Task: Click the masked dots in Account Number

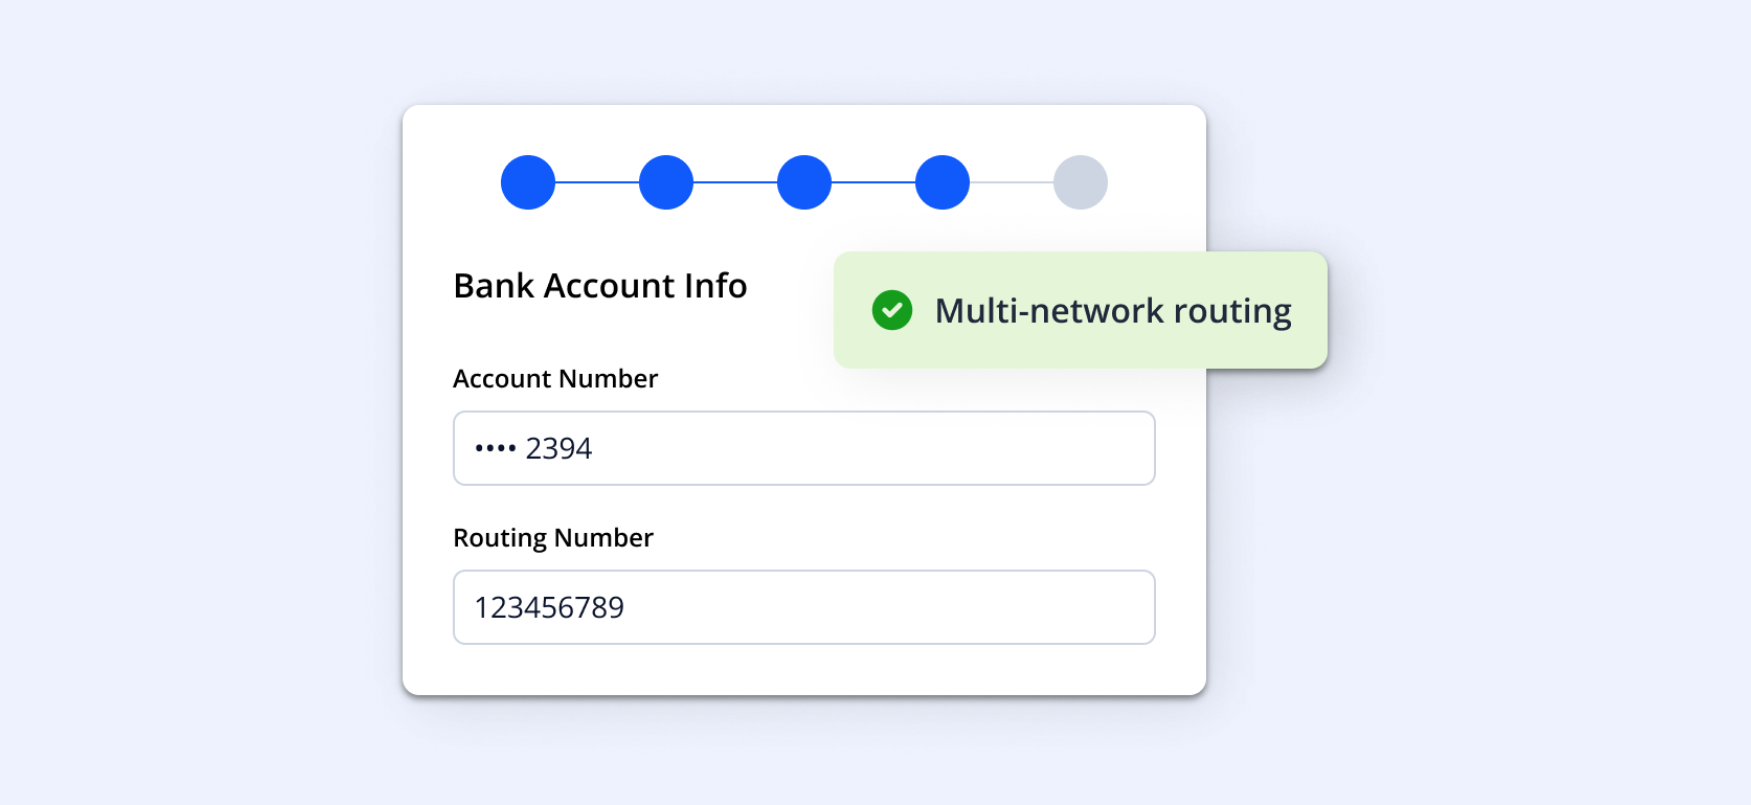Action: tap(495, 448)
